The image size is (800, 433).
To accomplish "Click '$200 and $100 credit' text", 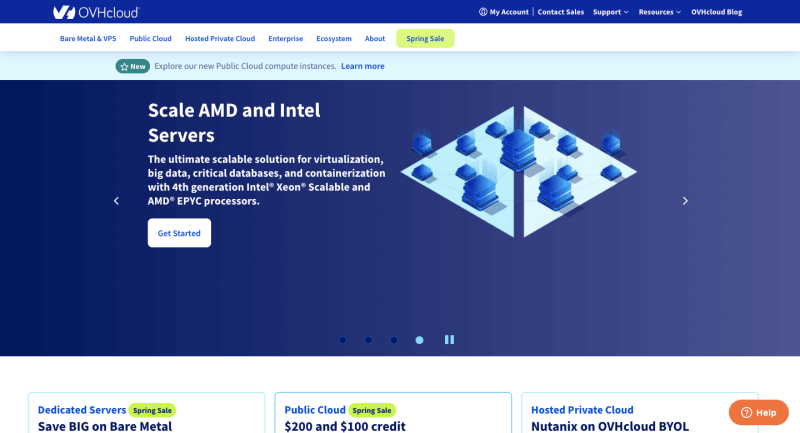I will [x=345, y=426].
